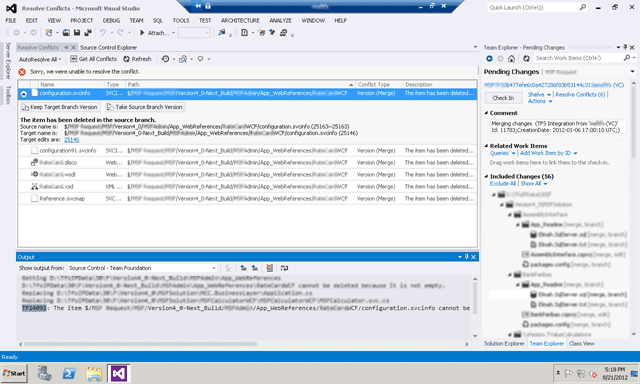Select the Reference.svcmap conflict row

tap(247, 198)
